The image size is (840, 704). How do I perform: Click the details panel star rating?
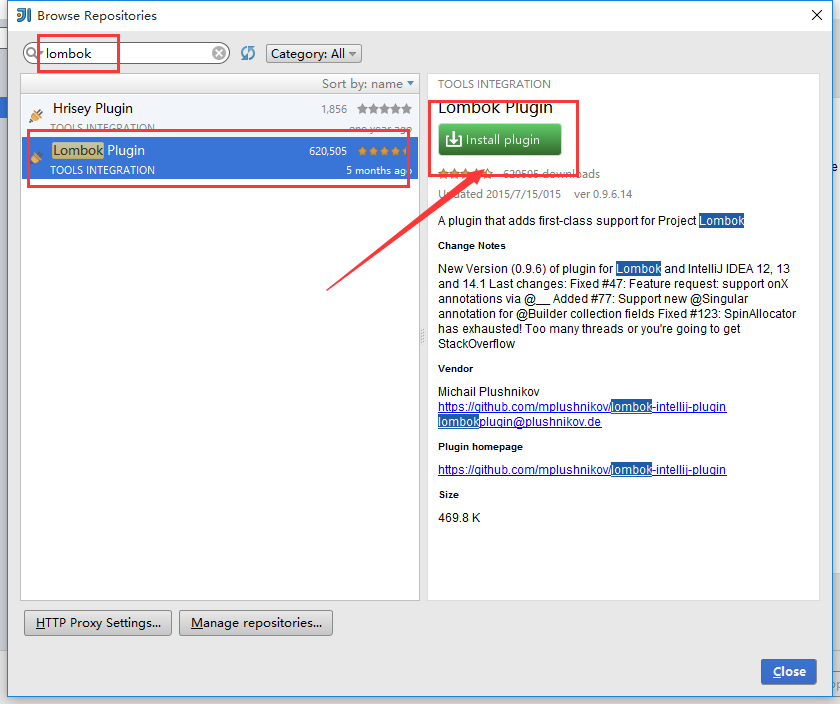coord(466,174)
